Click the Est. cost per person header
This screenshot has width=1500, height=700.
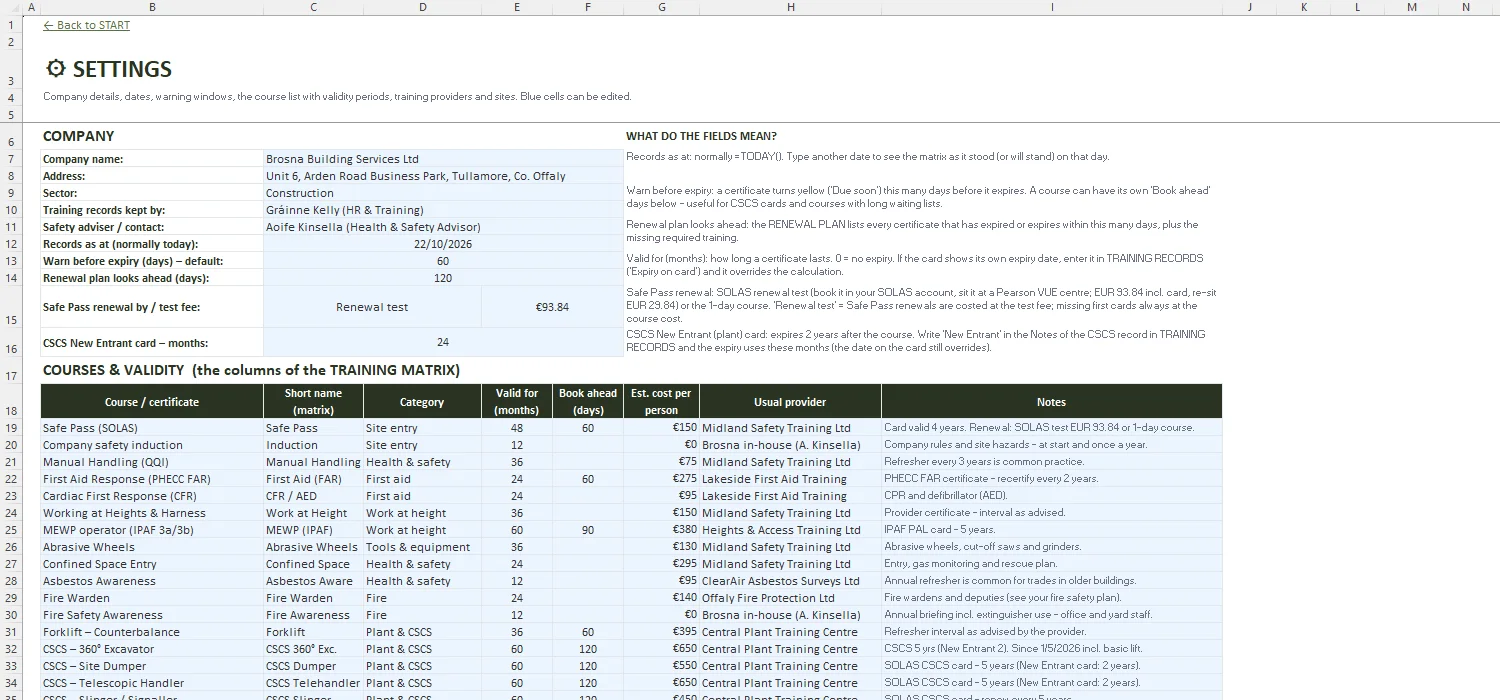(x=661, y=401)
